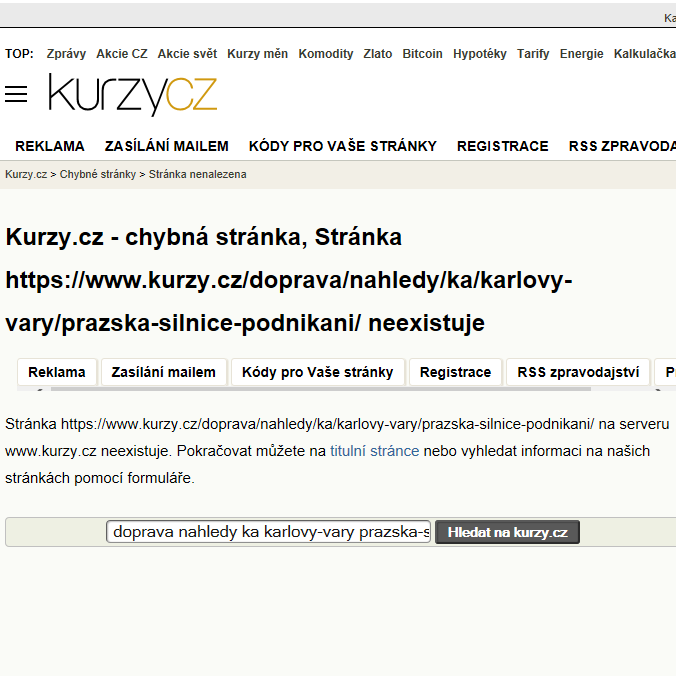
Task: Switch to the Registrace tab
Action: (455, 372)
